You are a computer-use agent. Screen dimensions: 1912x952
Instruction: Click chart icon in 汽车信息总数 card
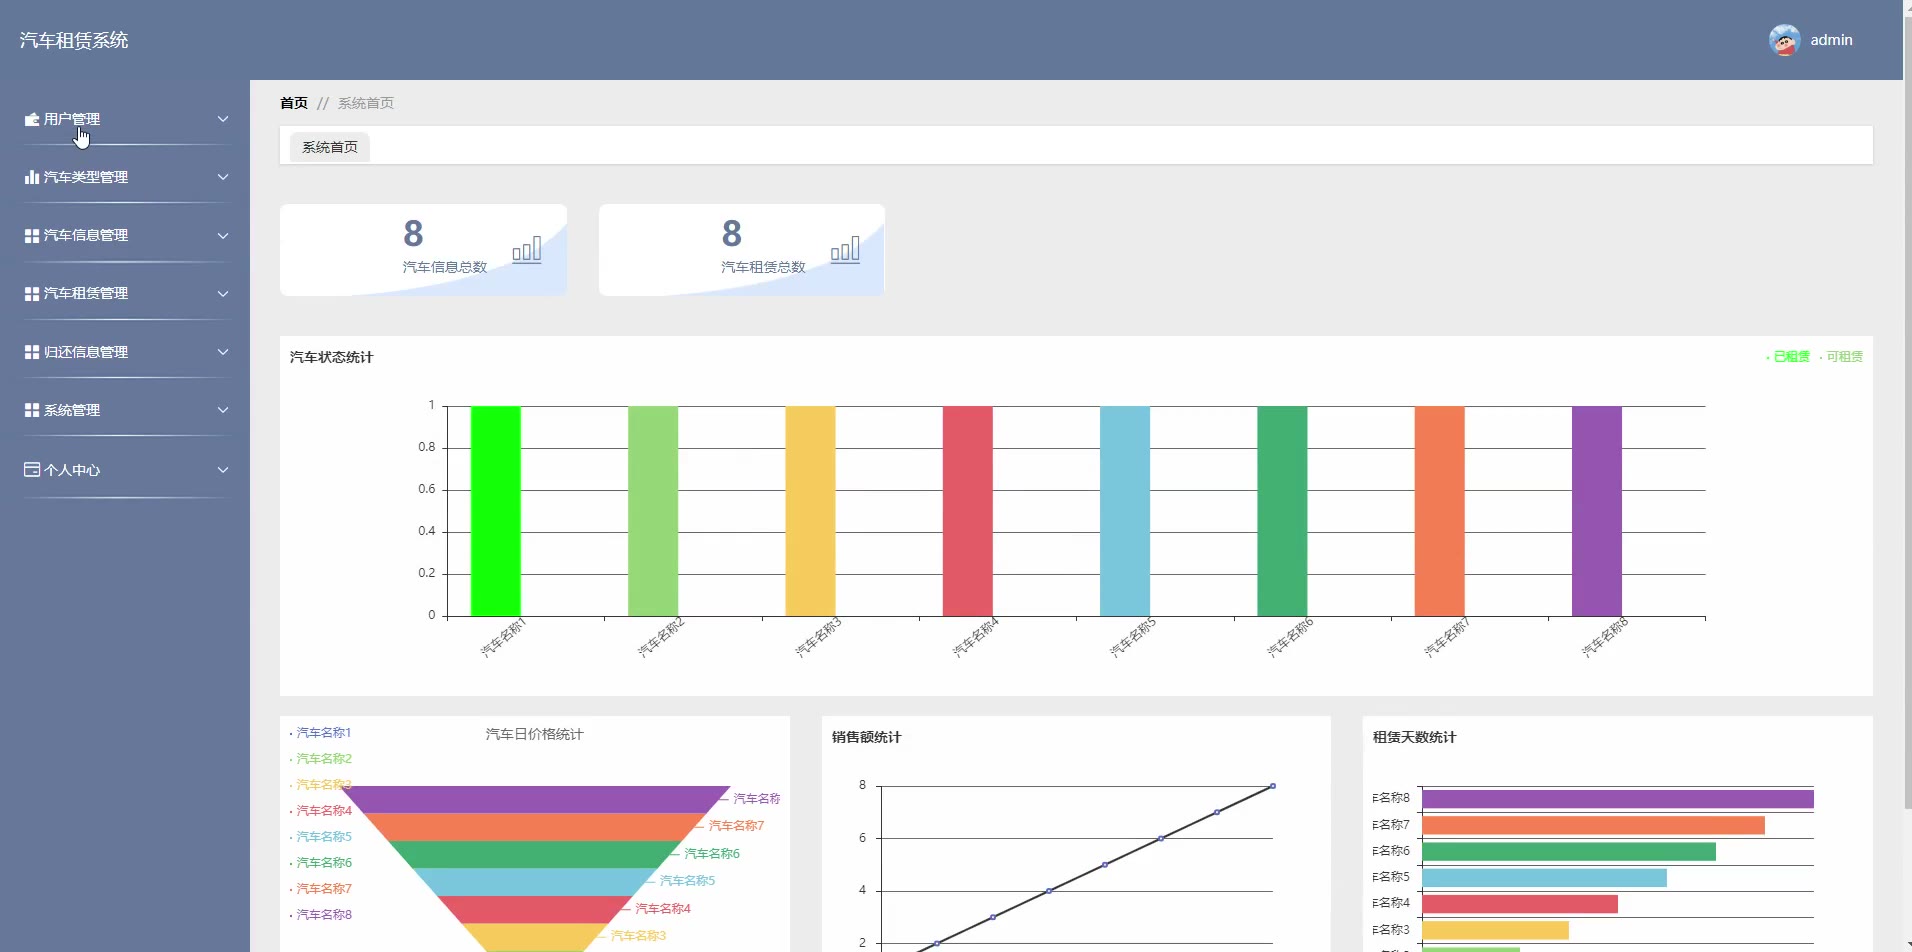tap(527, 250)
